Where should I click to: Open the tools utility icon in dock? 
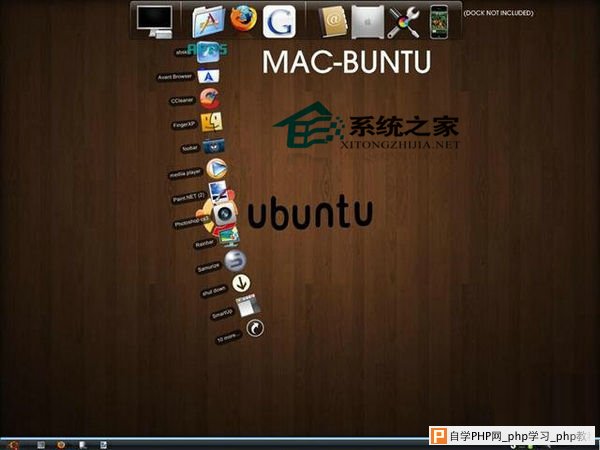point(403,20)
